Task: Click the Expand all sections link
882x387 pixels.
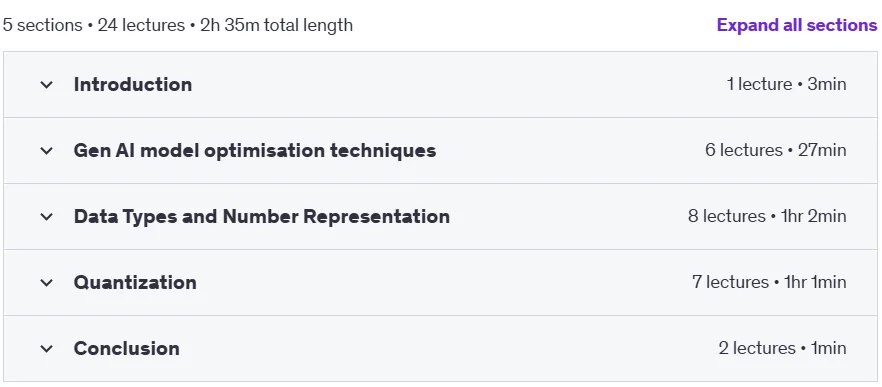Action: 796,25
